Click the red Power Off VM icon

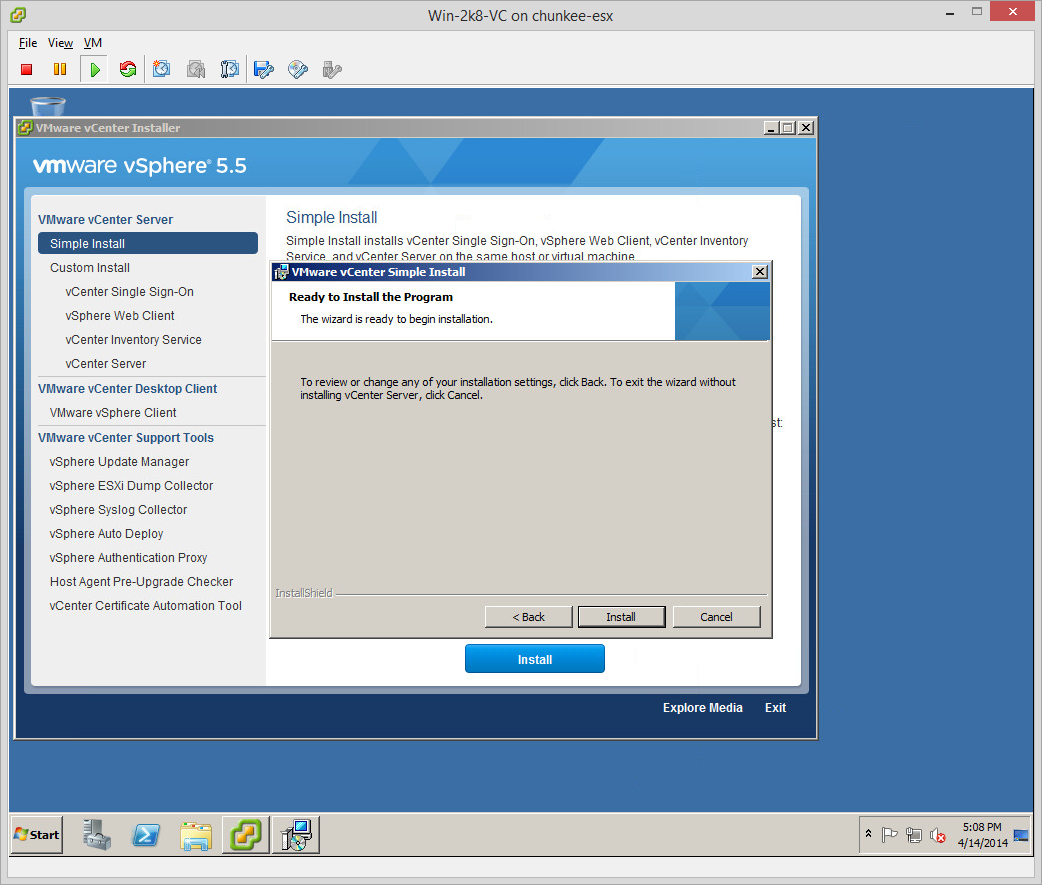(x=27, y=69)
